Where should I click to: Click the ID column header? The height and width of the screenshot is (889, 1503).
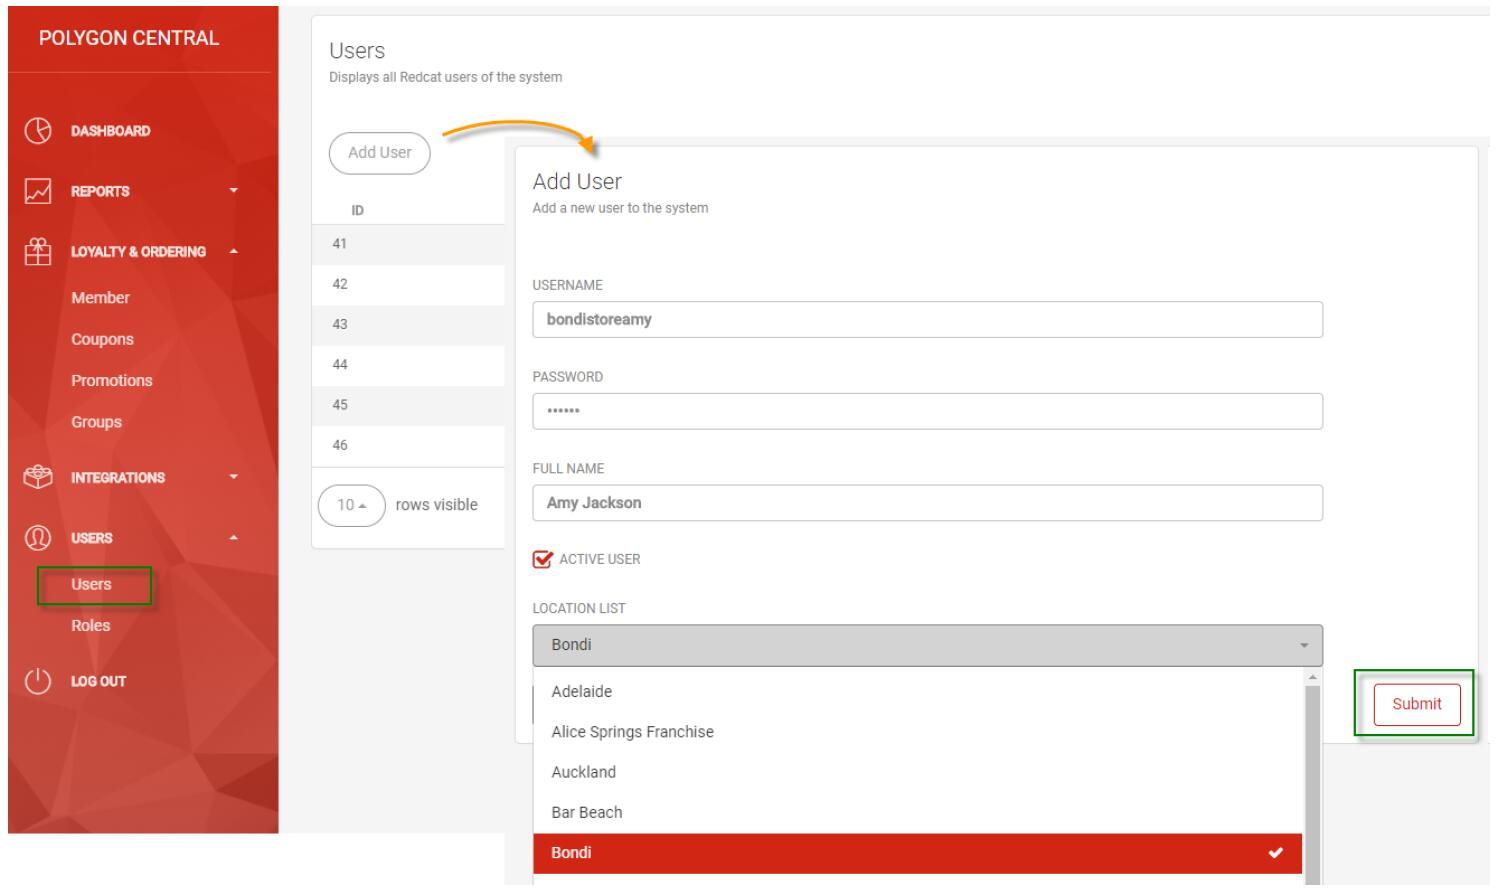tap(357, 211)
